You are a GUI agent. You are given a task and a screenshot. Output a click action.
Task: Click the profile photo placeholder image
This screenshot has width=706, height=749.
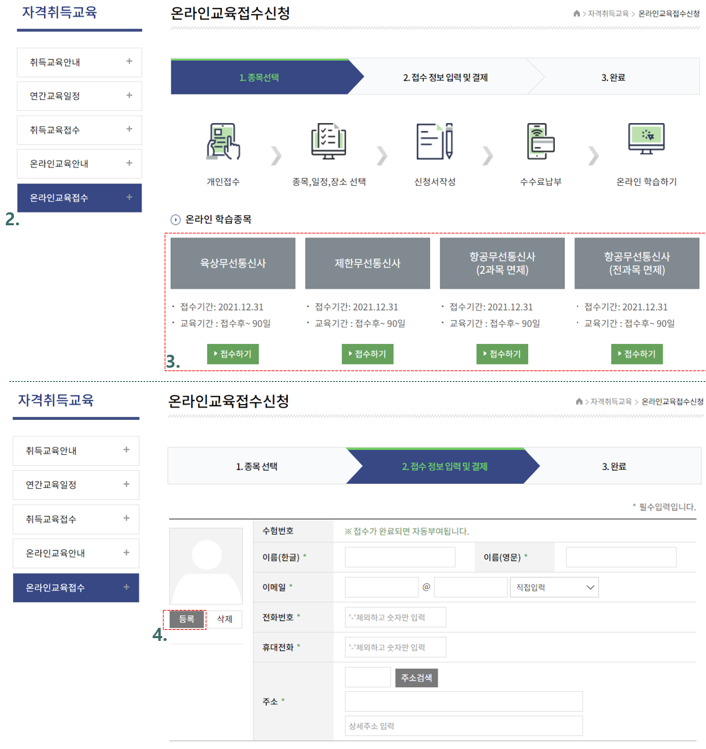205,567
